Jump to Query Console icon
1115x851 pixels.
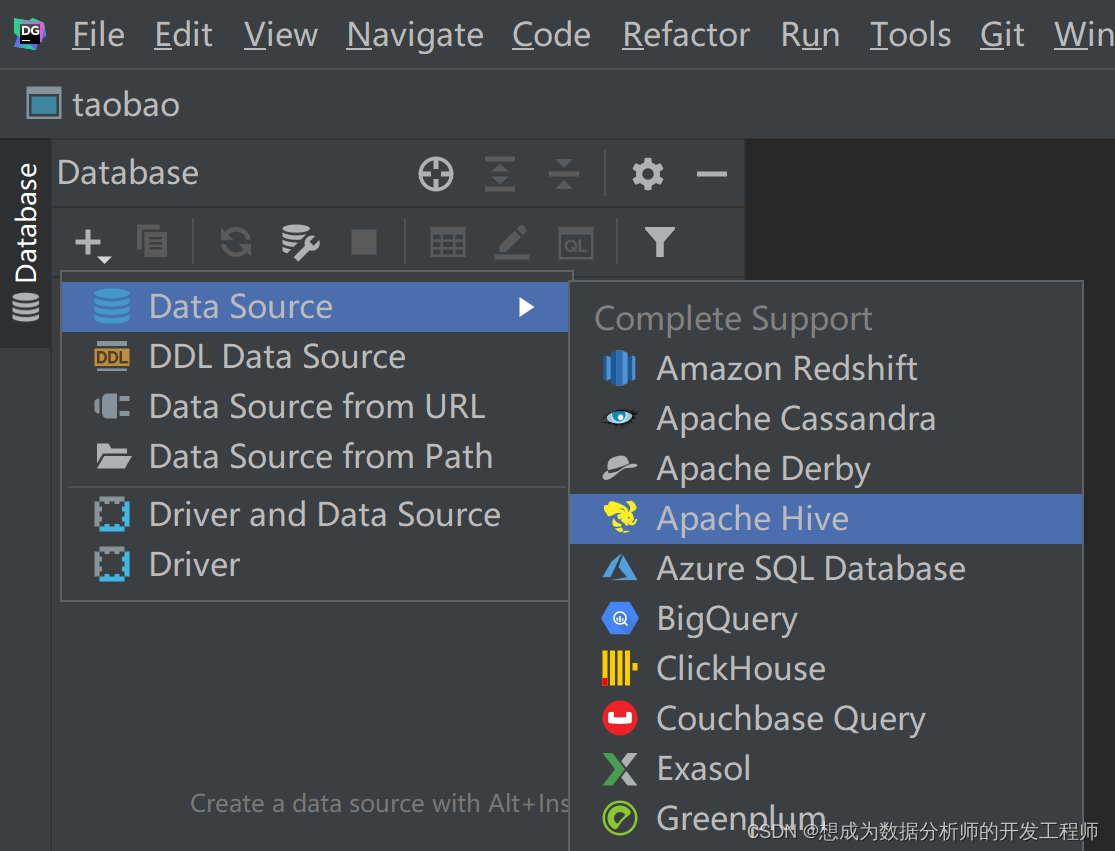pos(575,241)
